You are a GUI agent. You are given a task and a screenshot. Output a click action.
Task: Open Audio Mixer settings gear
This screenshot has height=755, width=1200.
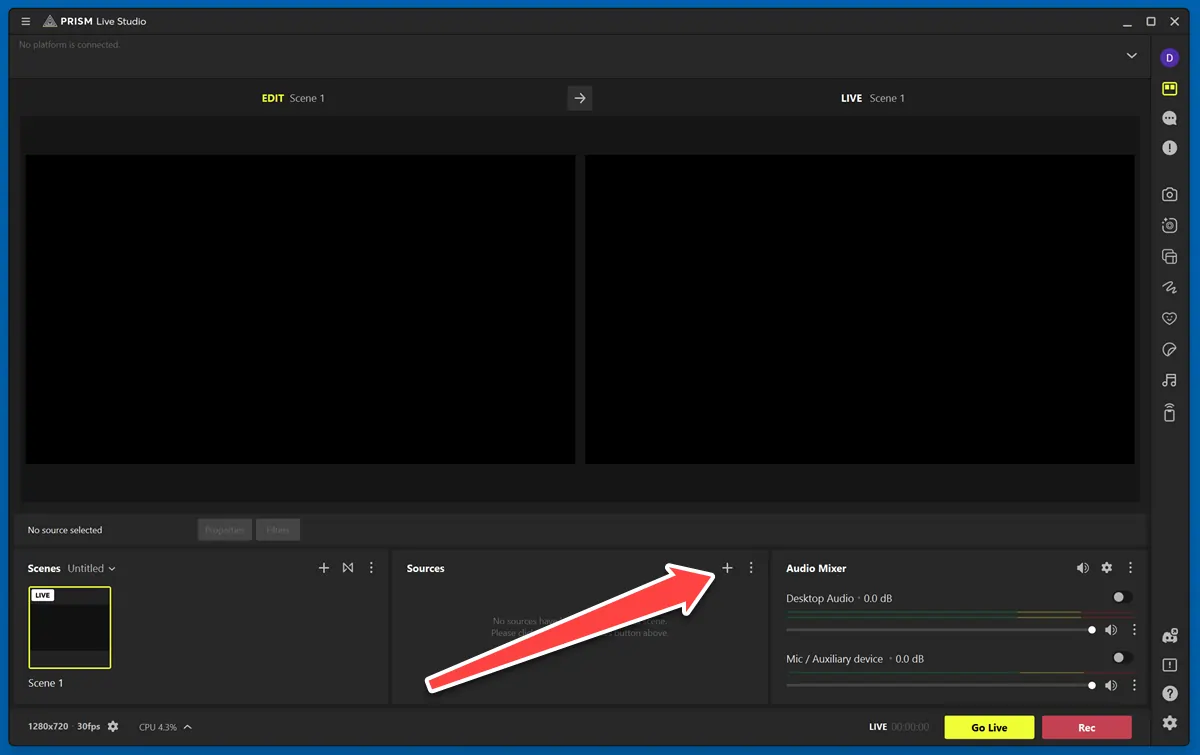click(1106, 568)
